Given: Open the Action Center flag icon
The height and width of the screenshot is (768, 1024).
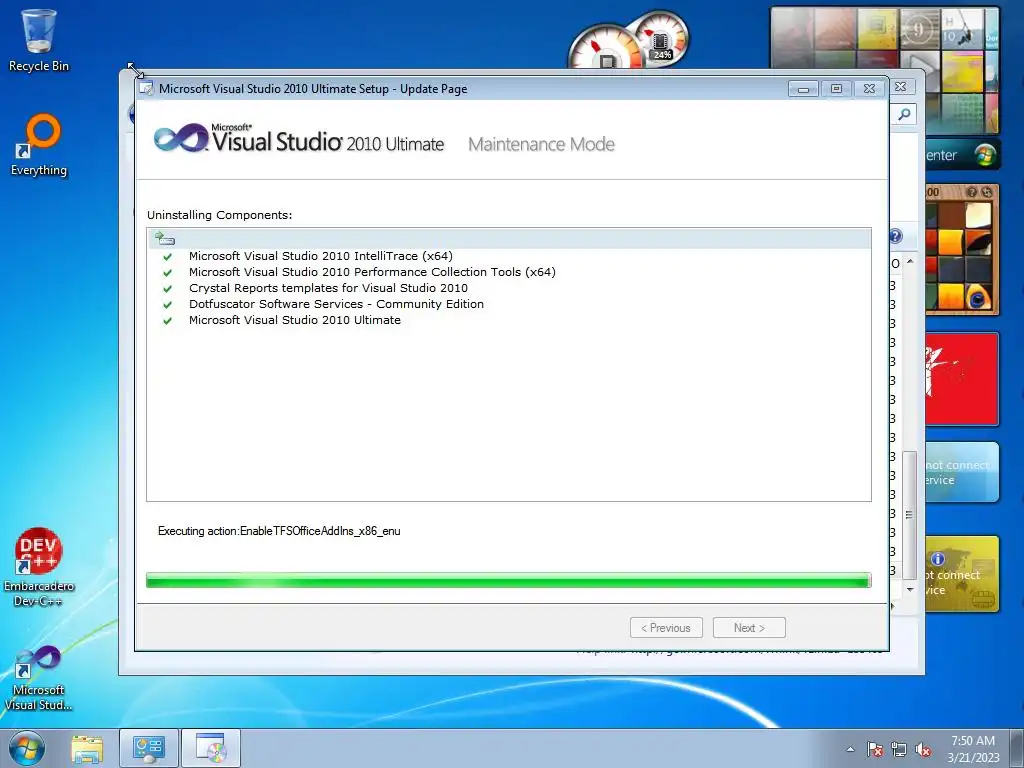Looking at the screenshot, I should 874,749.
